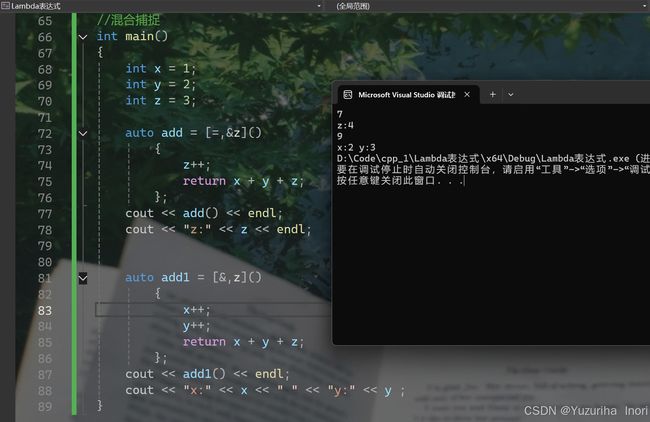Viewport: 650px width, 422px height.
Task: Click line number 83 in the gutter
Action: point(45,310)
